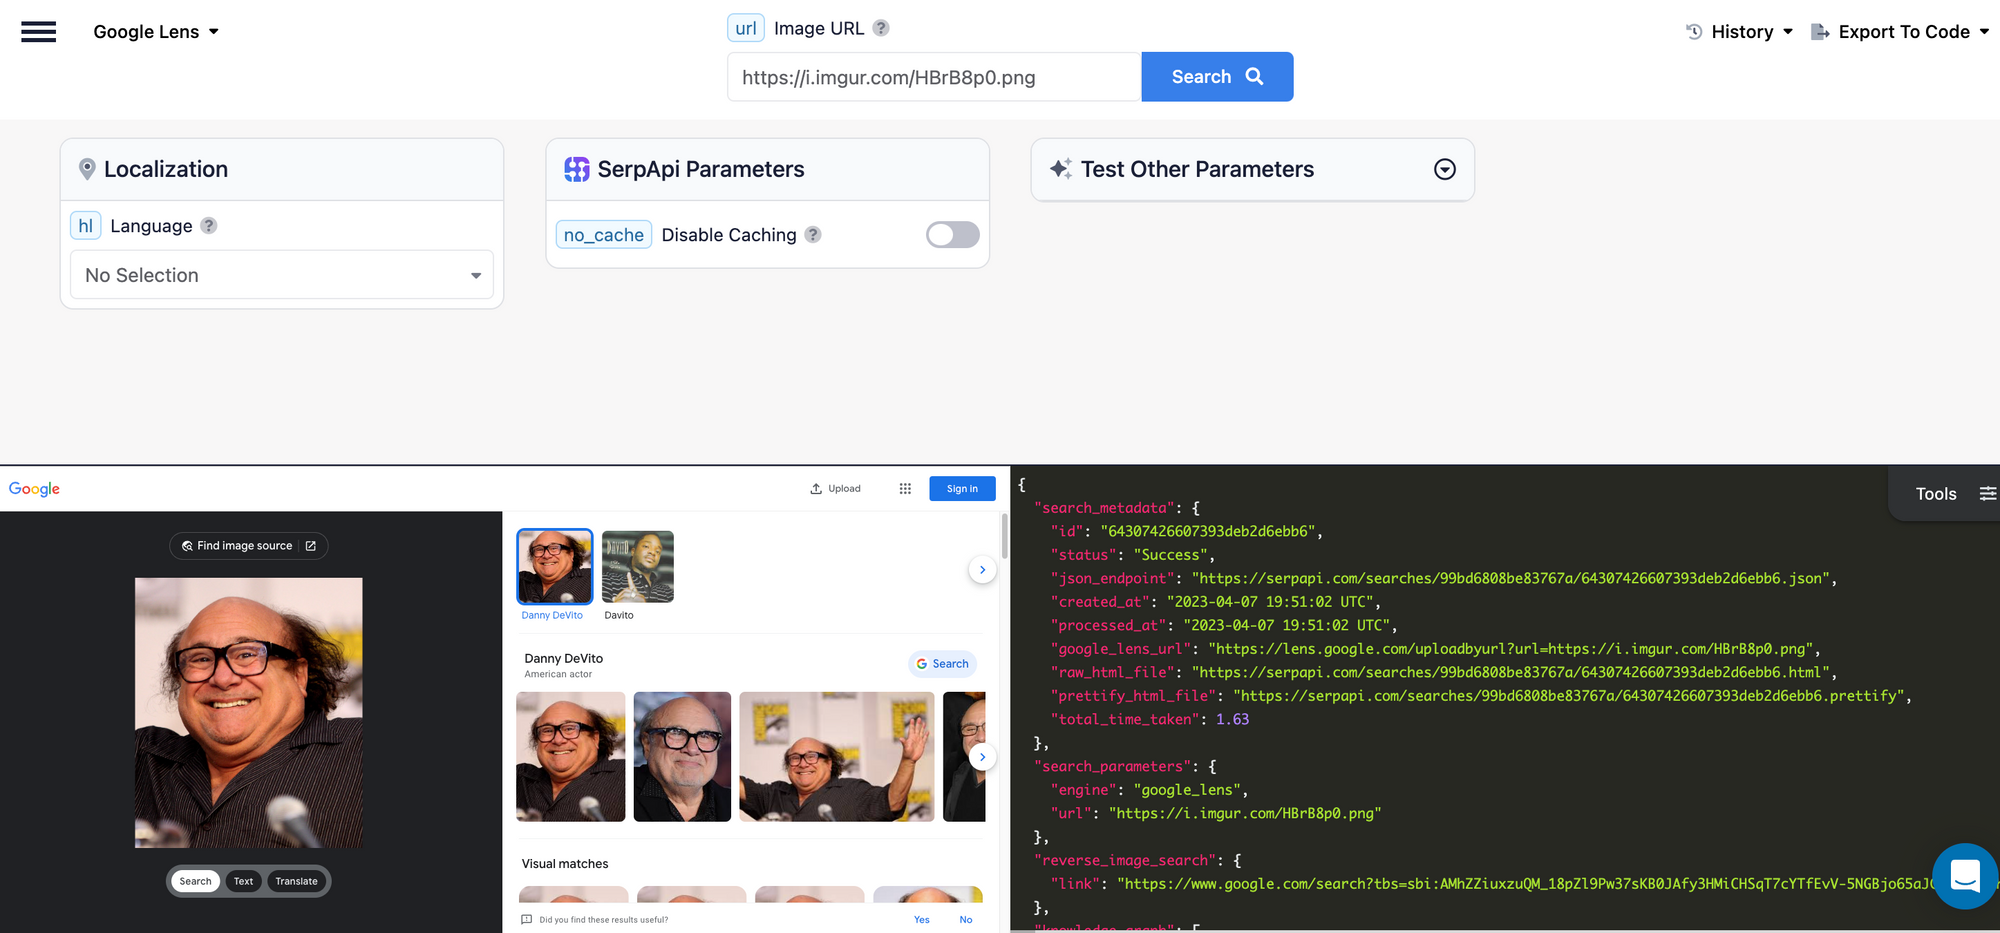
Task: Open the hamburger main menu
Action: 38,32
